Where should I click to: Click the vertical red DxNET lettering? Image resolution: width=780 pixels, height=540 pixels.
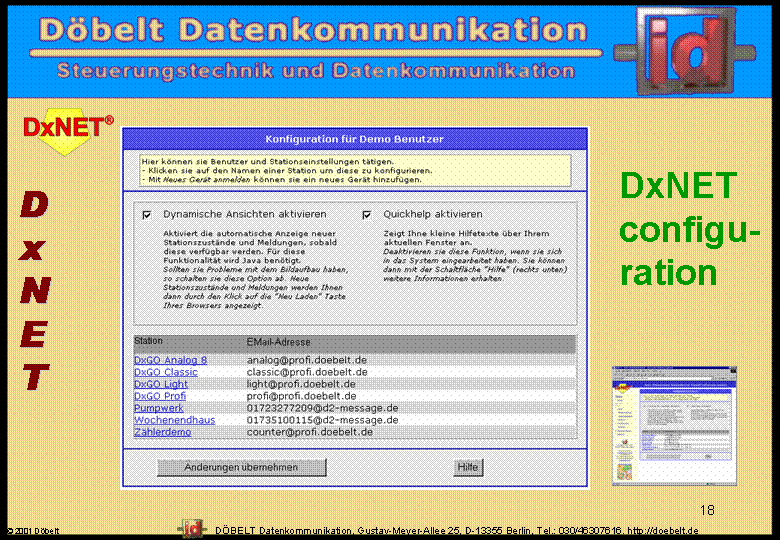[35, 291]
